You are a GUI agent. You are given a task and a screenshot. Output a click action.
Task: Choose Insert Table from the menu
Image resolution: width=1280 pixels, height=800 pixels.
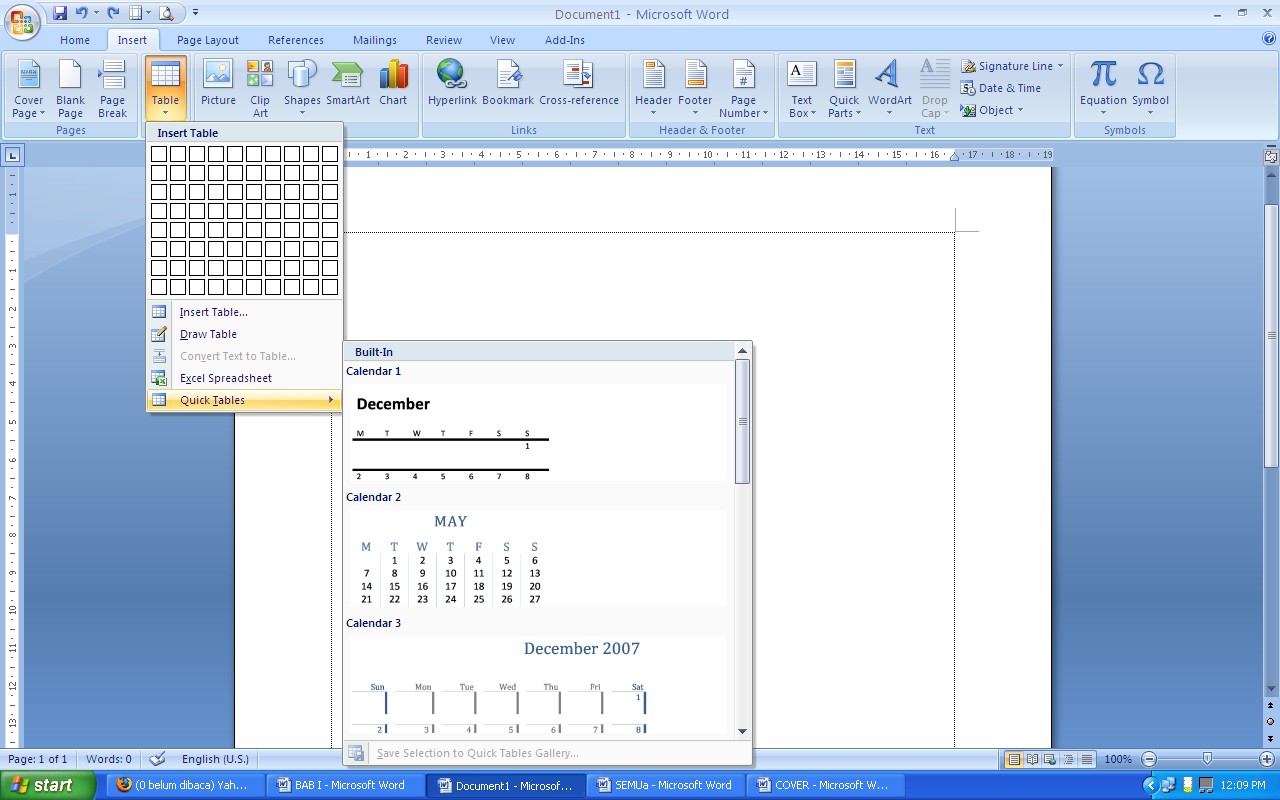tap(213, 311)
